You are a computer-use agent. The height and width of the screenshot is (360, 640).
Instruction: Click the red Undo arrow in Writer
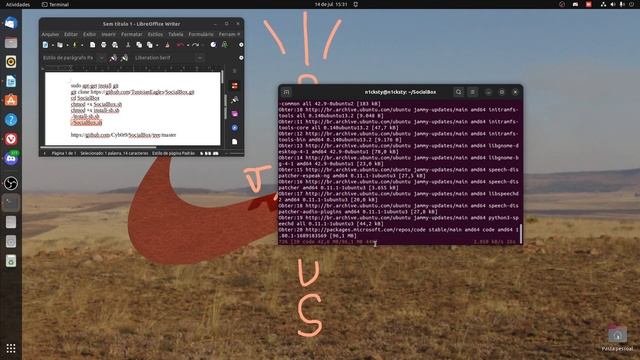point(180,45)
